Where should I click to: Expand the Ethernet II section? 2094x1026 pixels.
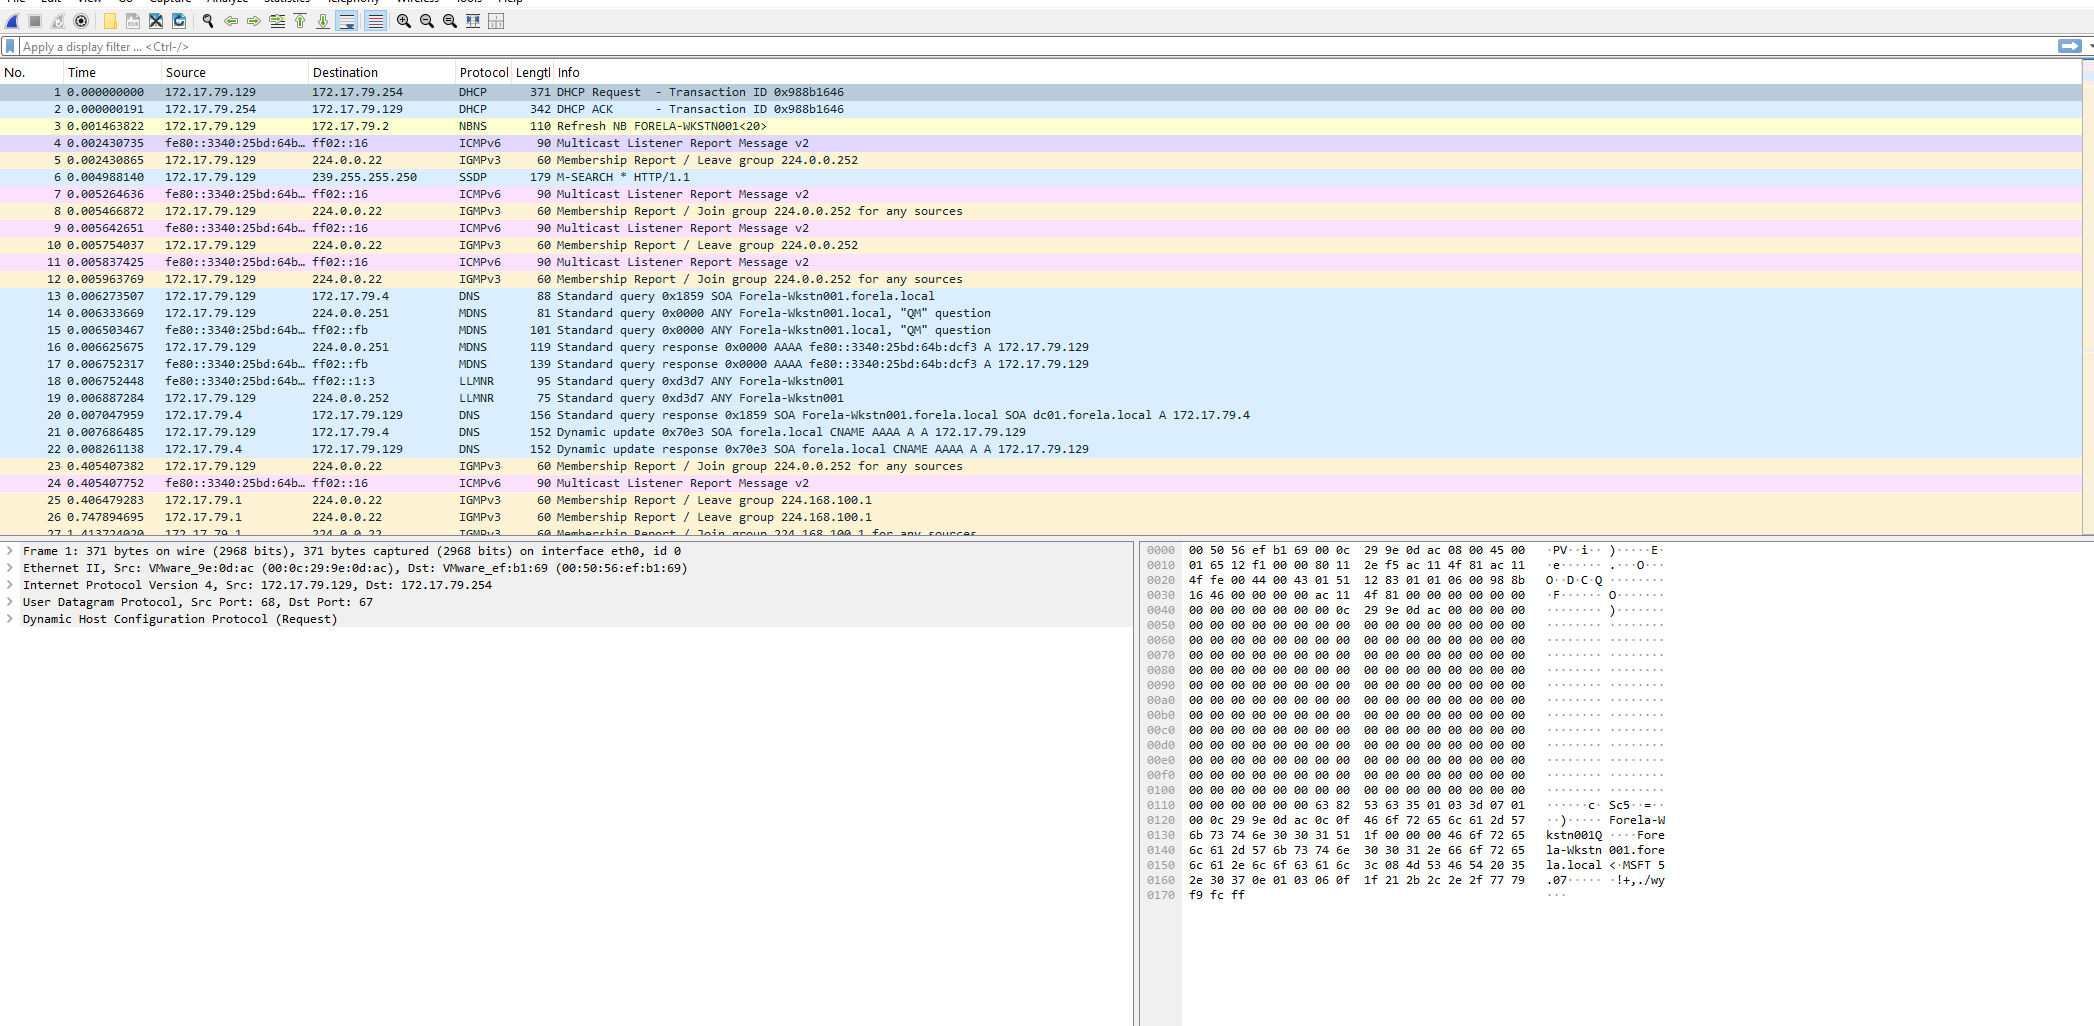(10, 568)
